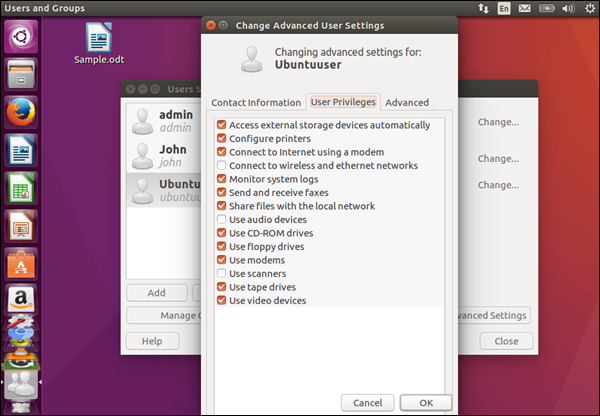Open Ubuntu Software center icon
Image resolution: width=600 pixels, height=416 pixels.
pos(21,264)
